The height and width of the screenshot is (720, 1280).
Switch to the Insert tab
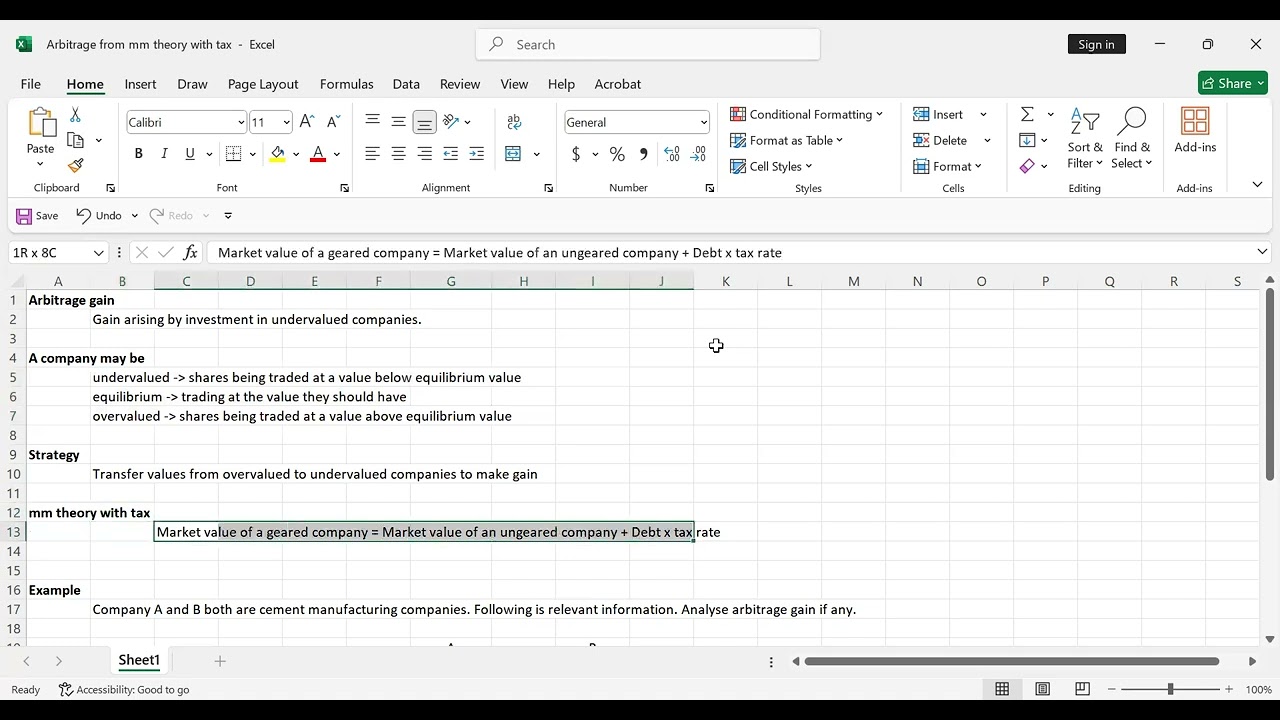tap(140, 84)
